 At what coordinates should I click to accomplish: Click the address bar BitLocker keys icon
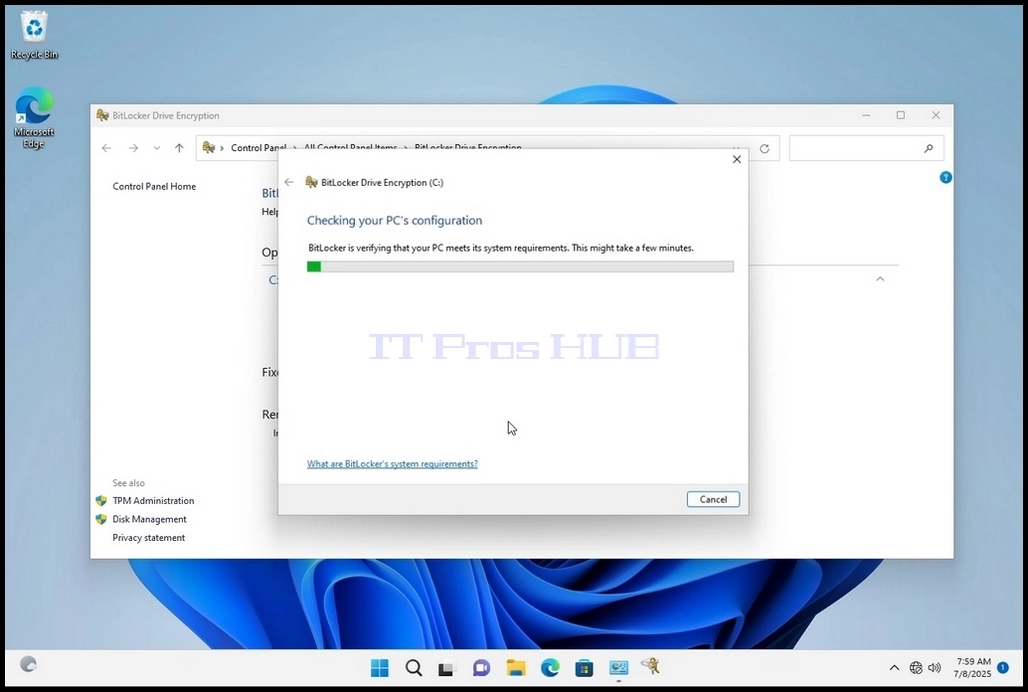[208, 147]
